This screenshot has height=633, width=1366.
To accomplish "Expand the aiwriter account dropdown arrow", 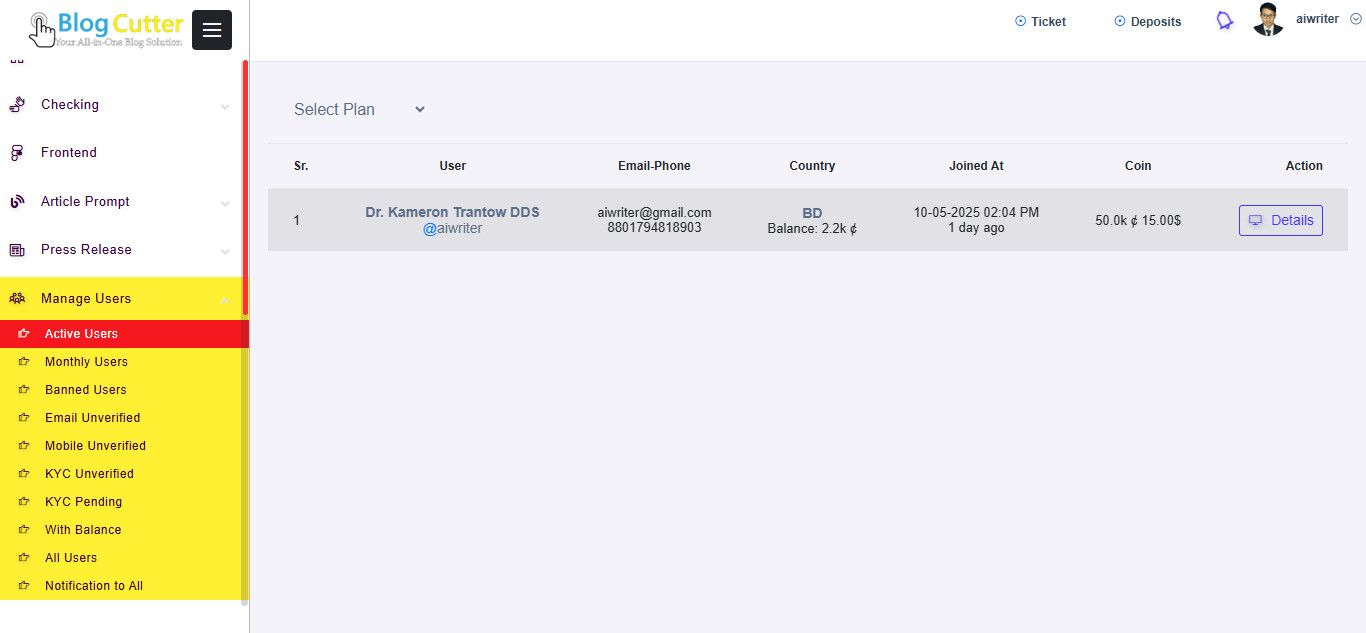I will click(1356, 19).
